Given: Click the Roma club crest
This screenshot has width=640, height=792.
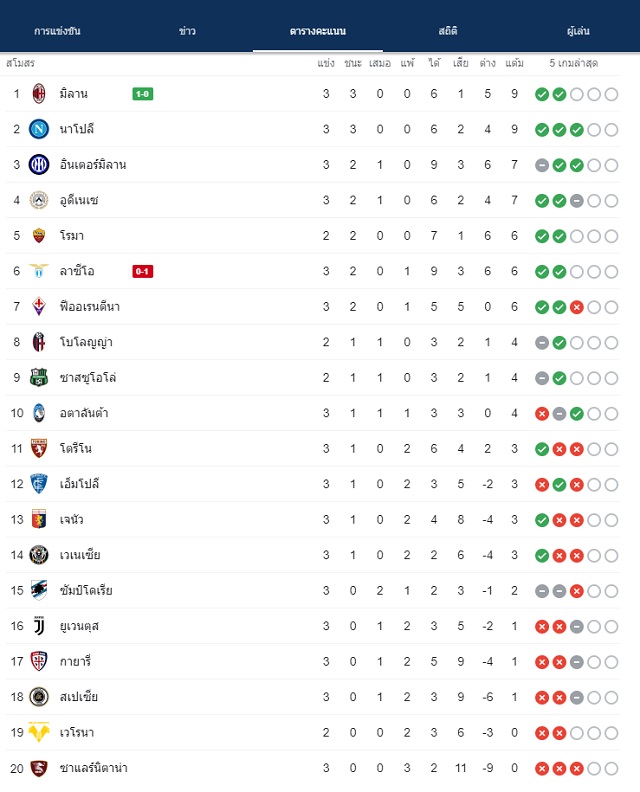Looking at the screenshot, I should coord(39,235).
